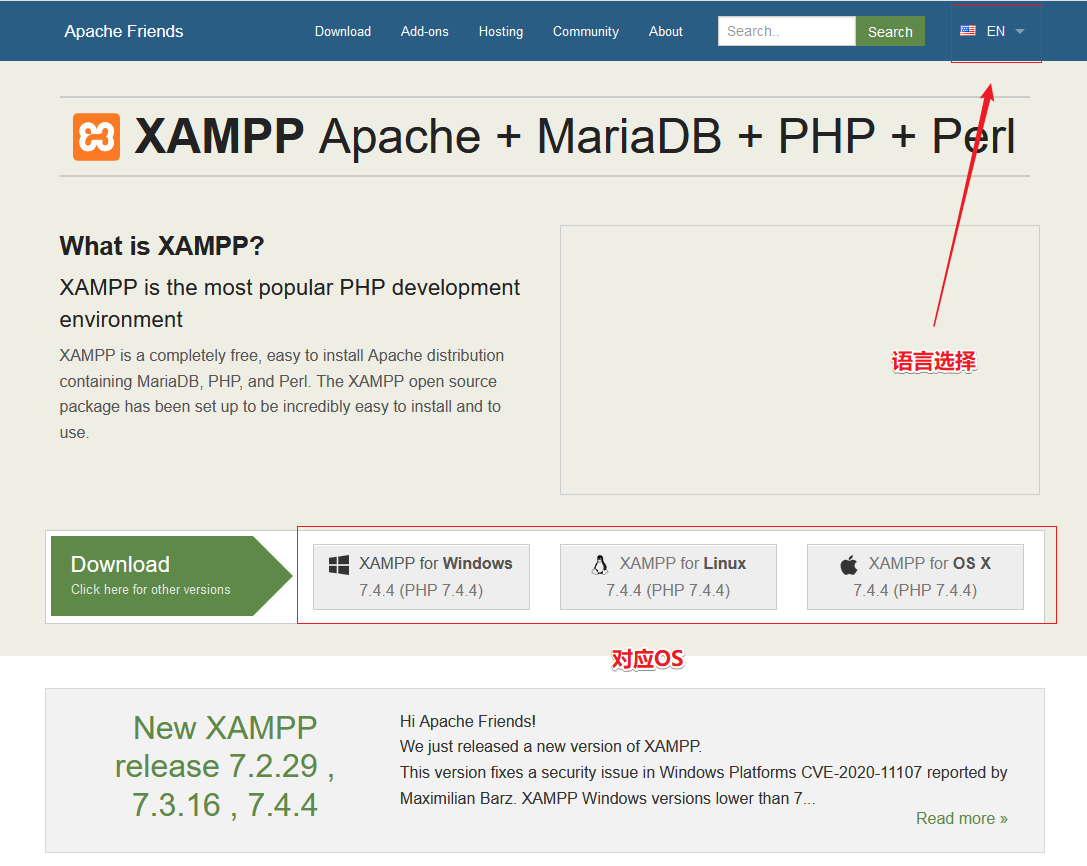The image size is (1087, 866).
Task: Expand the EN language dropdown arrow
Action: click(x=1020, y=31)
